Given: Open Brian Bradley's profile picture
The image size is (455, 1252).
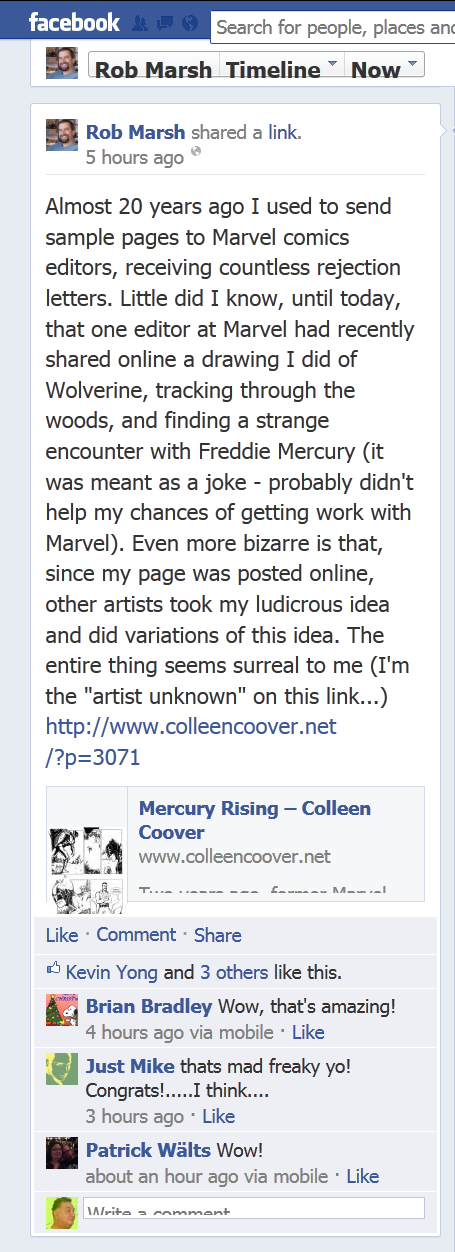Looking at the screenshot, I should (62, 1009).
